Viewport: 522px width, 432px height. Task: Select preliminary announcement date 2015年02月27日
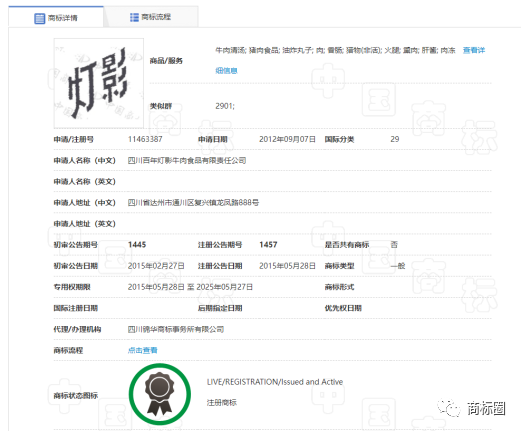(x=156, y=266)
